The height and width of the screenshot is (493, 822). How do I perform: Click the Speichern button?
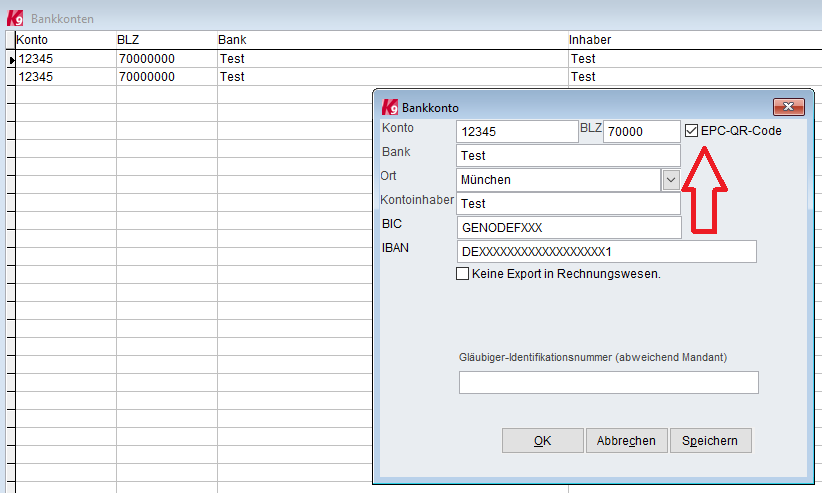pyautogui.click(x=710, y=441)
